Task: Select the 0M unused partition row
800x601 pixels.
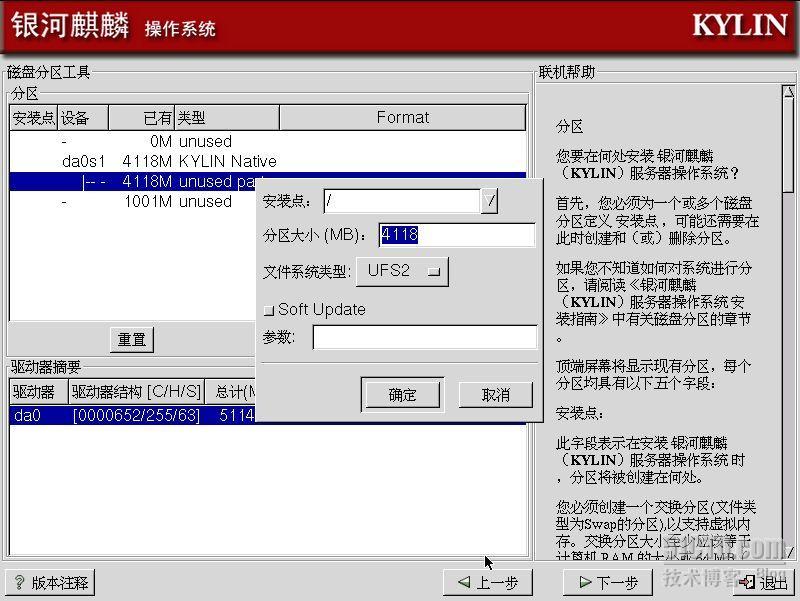Action: pyautogui.click(x=267, y=141)
